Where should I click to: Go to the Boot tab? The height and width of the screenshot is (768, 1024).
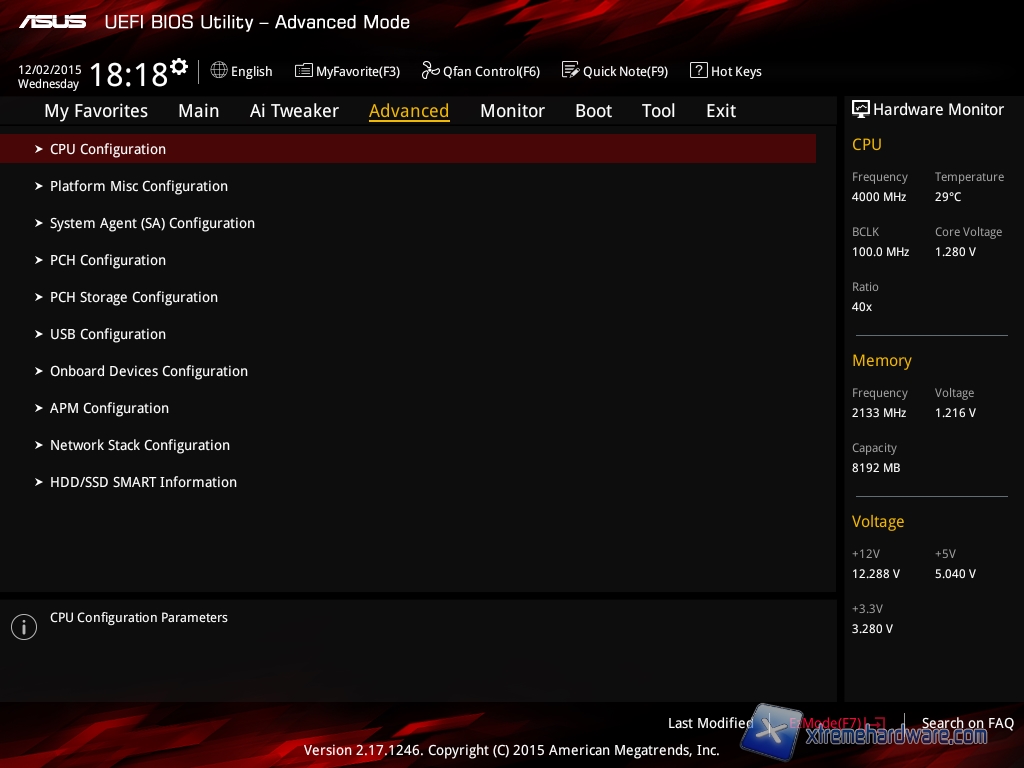[x=593, y=111]
